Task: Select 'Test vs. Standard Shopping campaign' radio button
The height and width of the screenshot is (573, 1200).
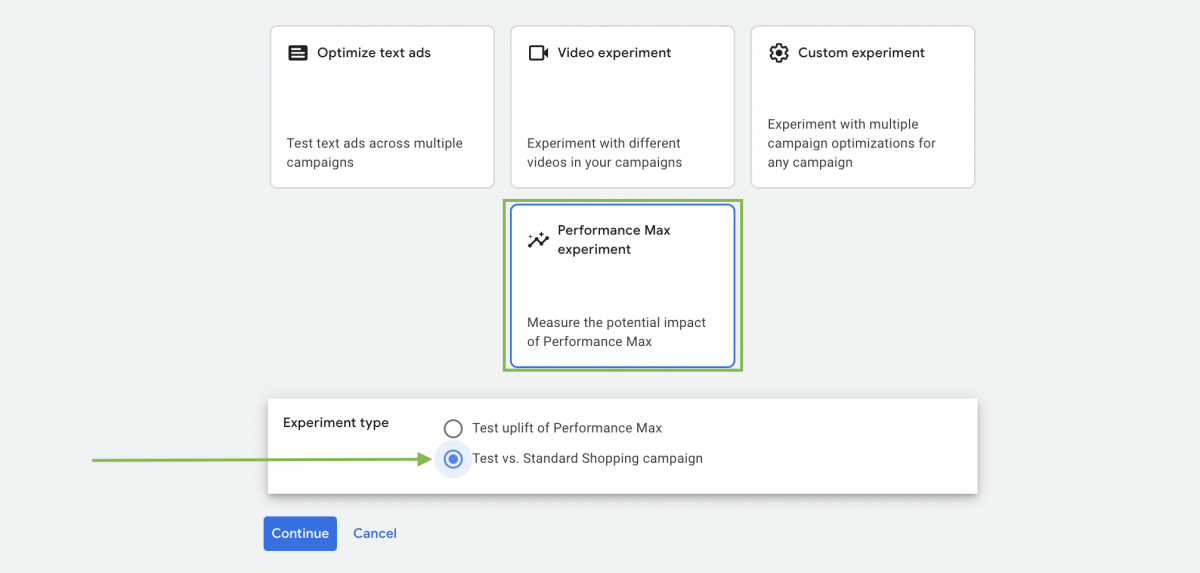Action: tap(453, 459)
